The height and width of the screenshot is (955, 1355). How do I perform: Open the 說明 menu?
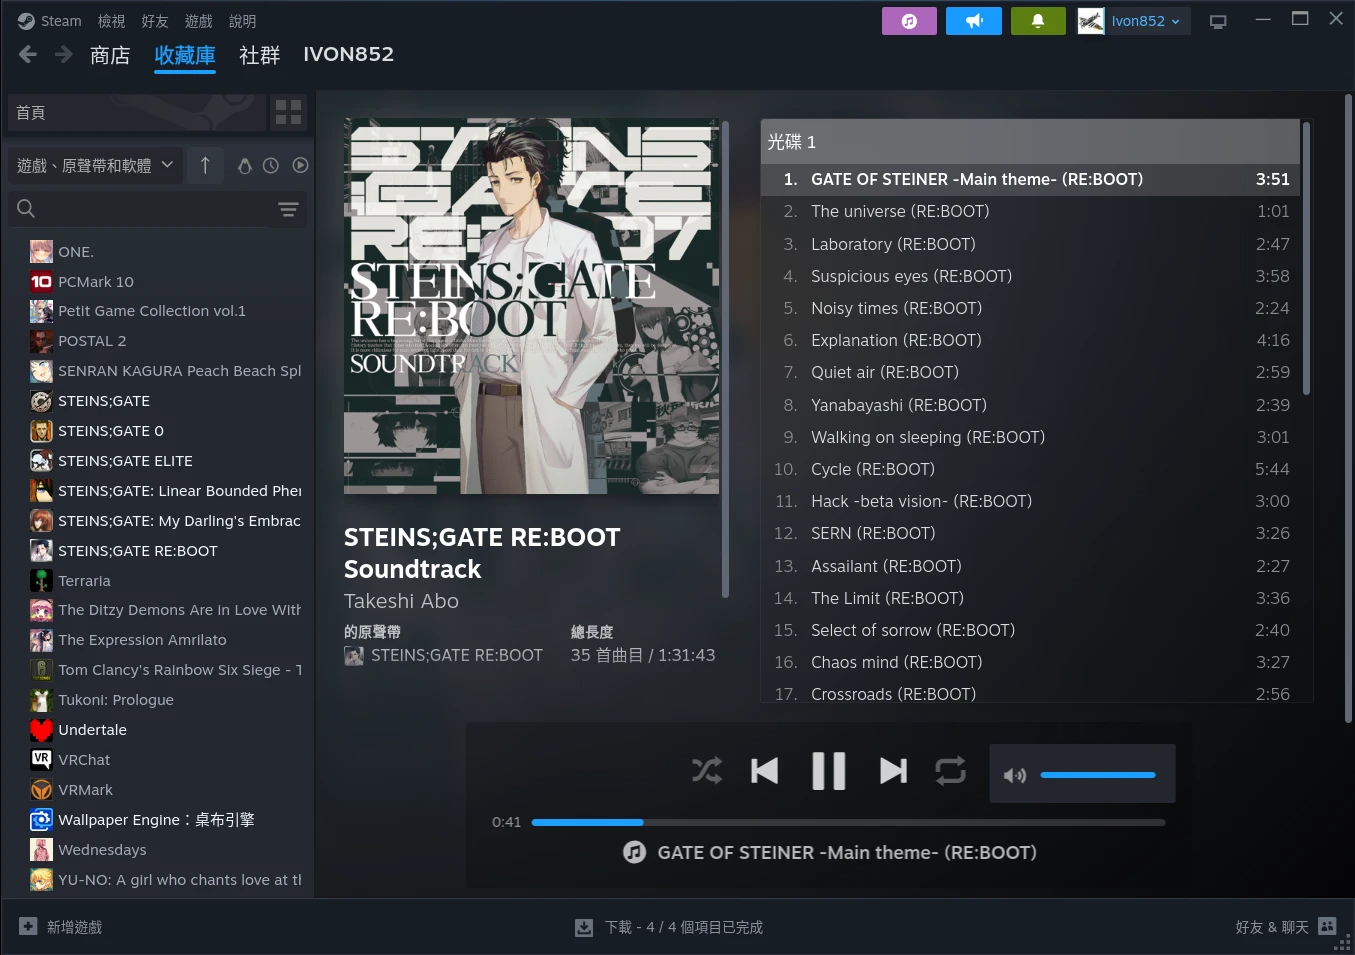pyautogui.click(x=243, y=21)
